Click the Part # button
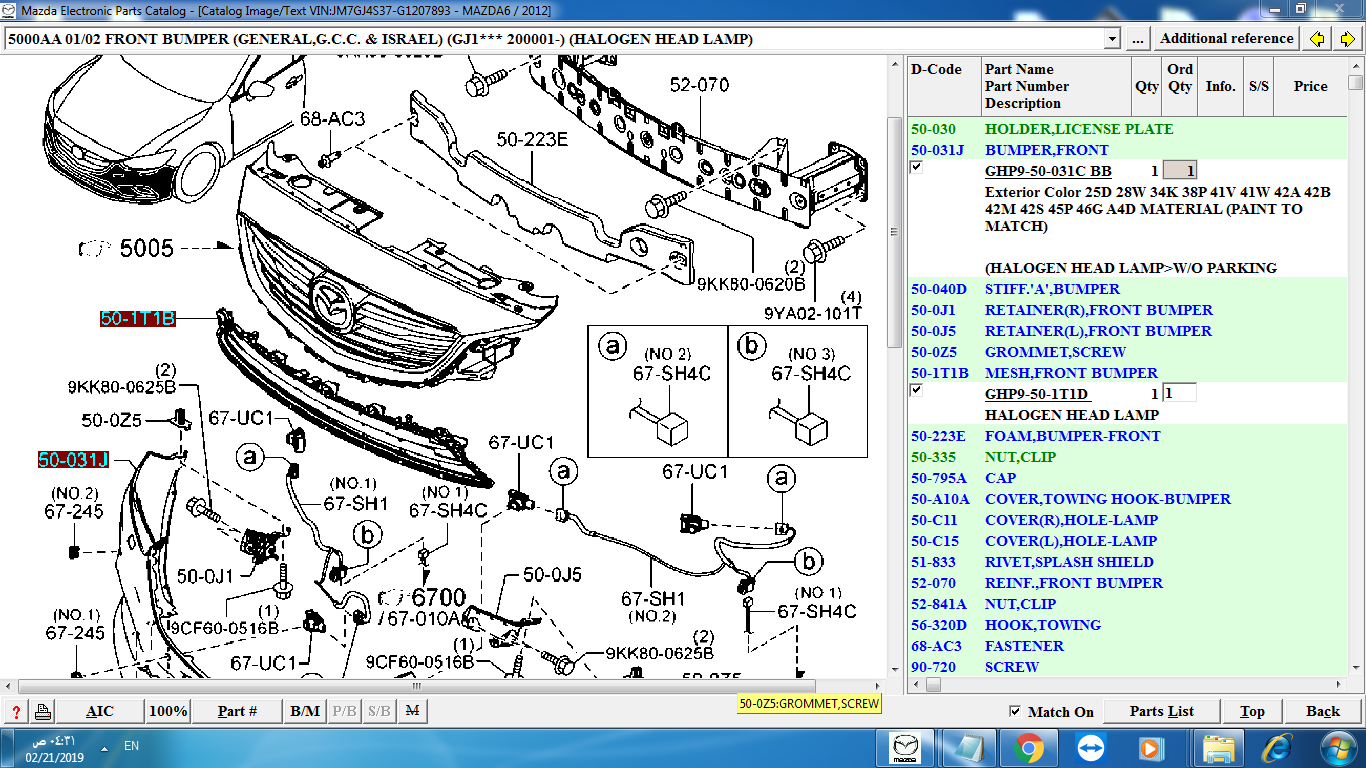1366x768 pixels. tap(237, 711)
